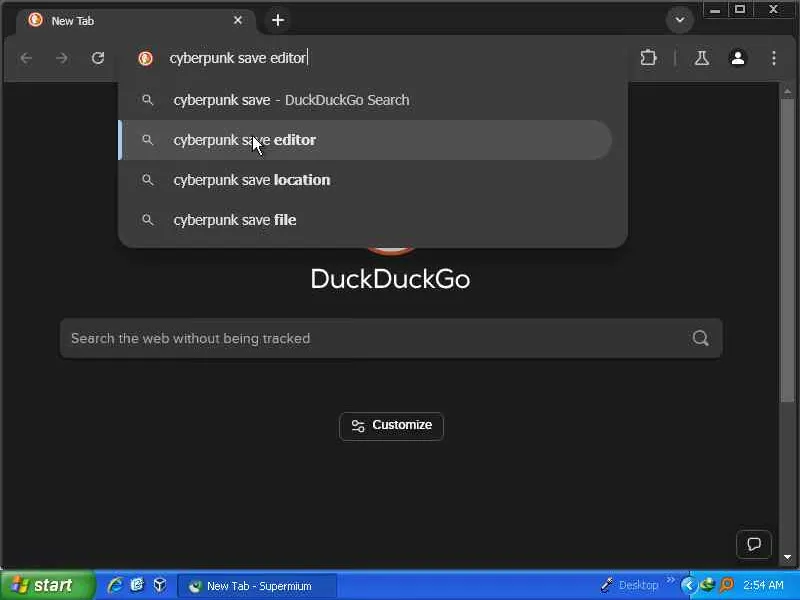Click the taskbar clock 2:54 AM
Image resolution: width=800 pixels, height=600 pixels.
(763, 585)
